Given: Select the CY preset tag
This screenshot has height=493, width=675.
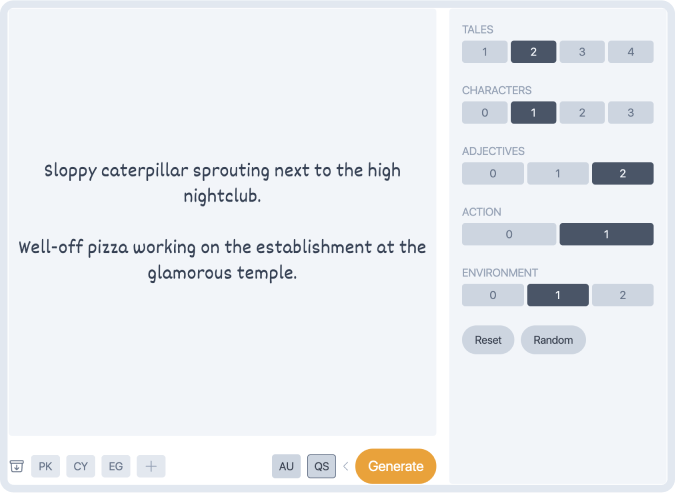Looking at the screenshot, I should [x=81, y=466].
